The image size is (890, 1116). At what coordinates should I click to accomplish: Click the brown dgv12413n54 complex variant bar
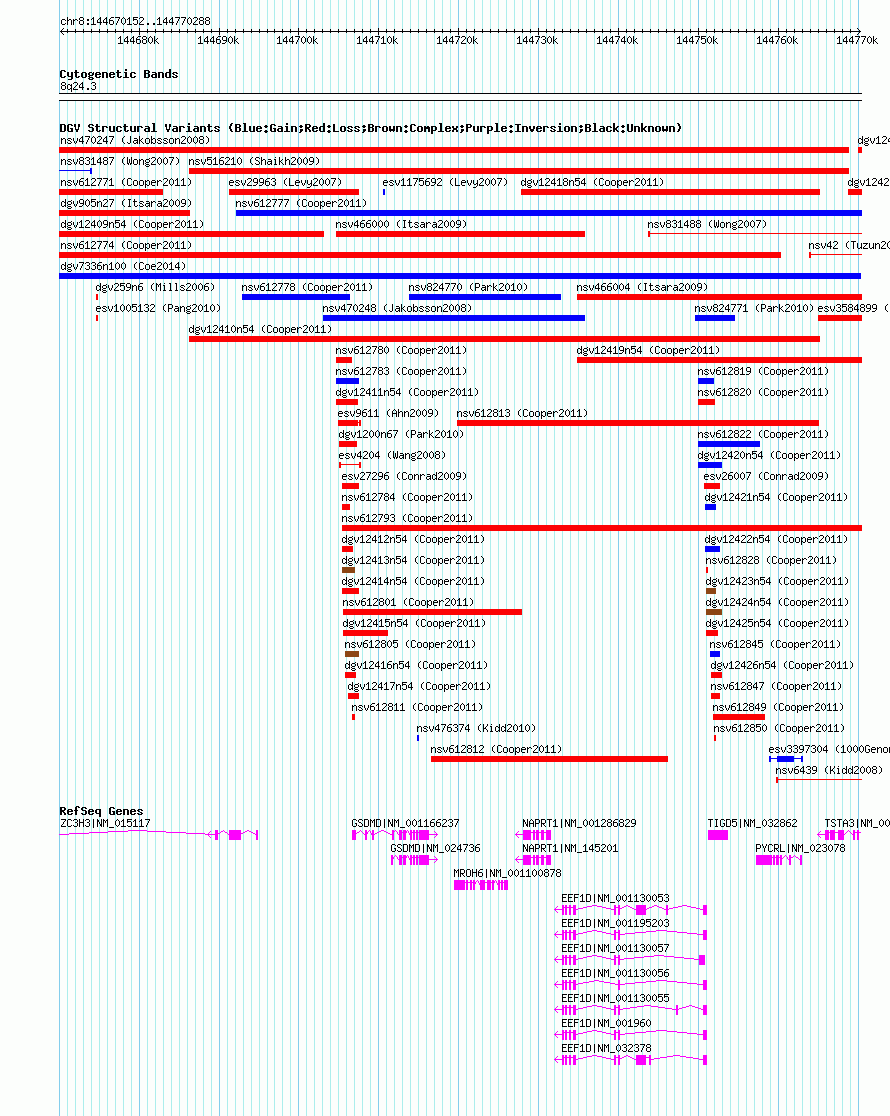[348, 570]
